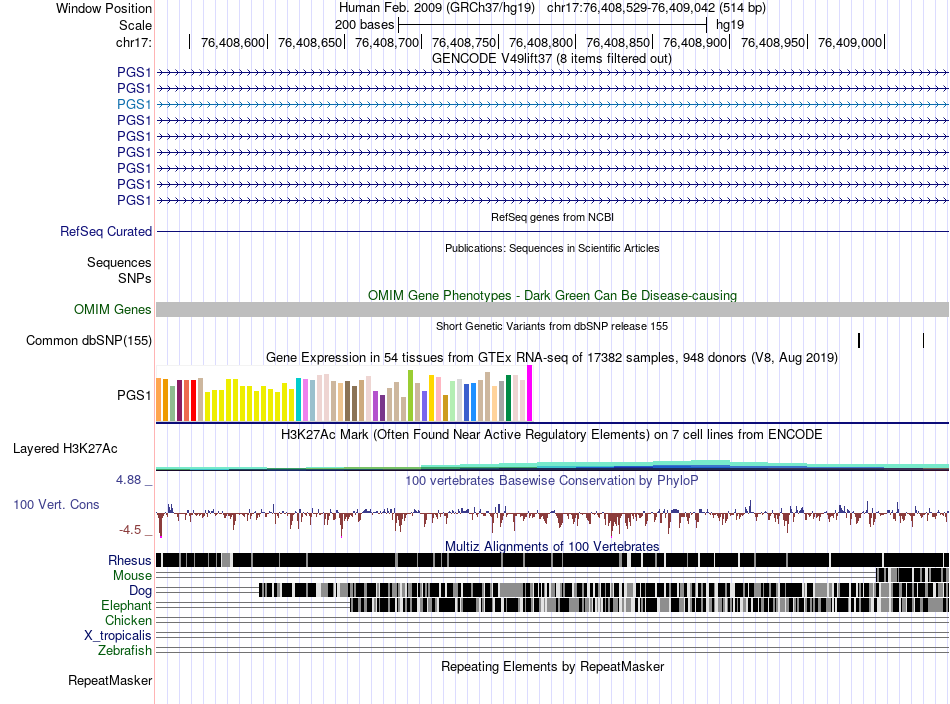Click the dark green GTEx expression bar
This screenshot has width=950, height=704.
[x=509, y=398]
